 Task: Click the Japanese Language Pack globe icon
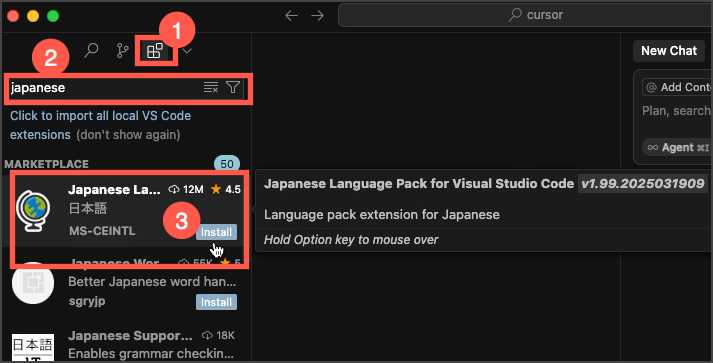coord(33,211)
